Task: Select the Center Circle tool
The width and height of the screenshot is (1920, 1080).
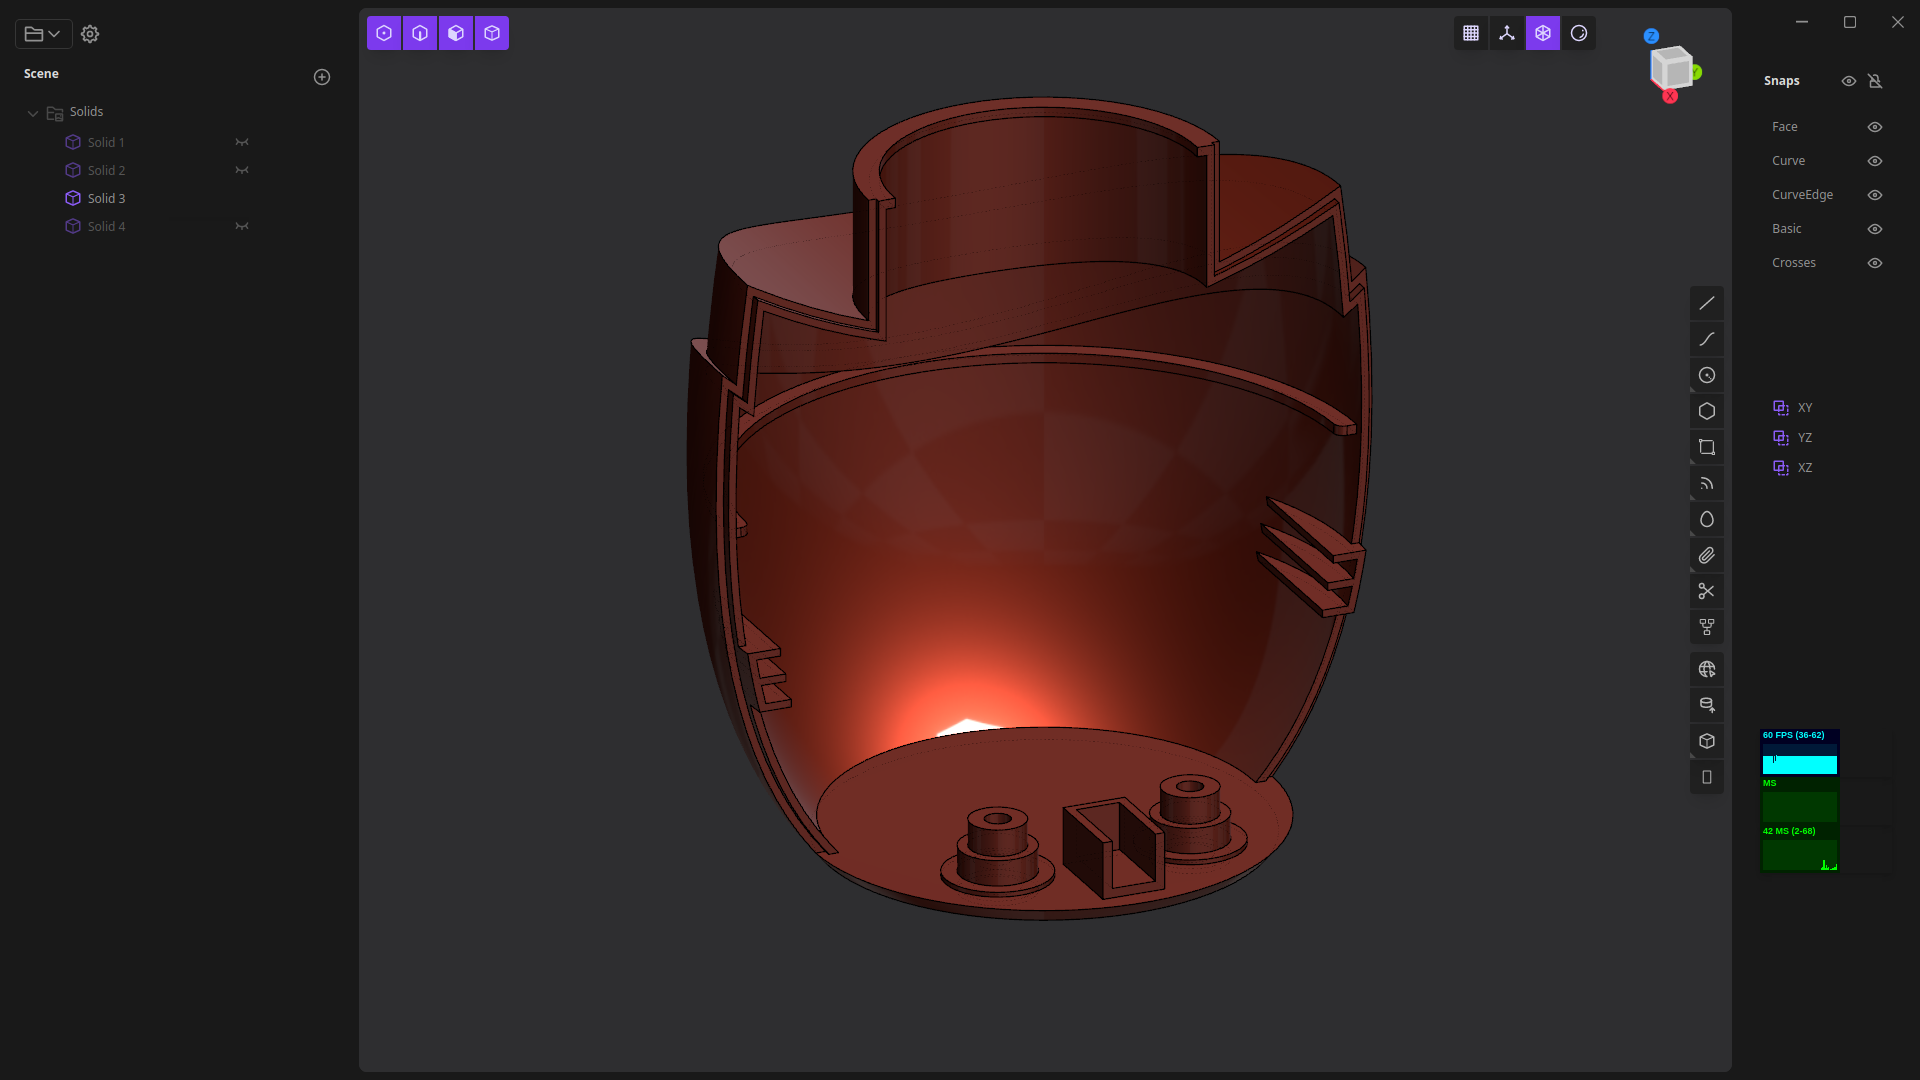Action: 1706,375
